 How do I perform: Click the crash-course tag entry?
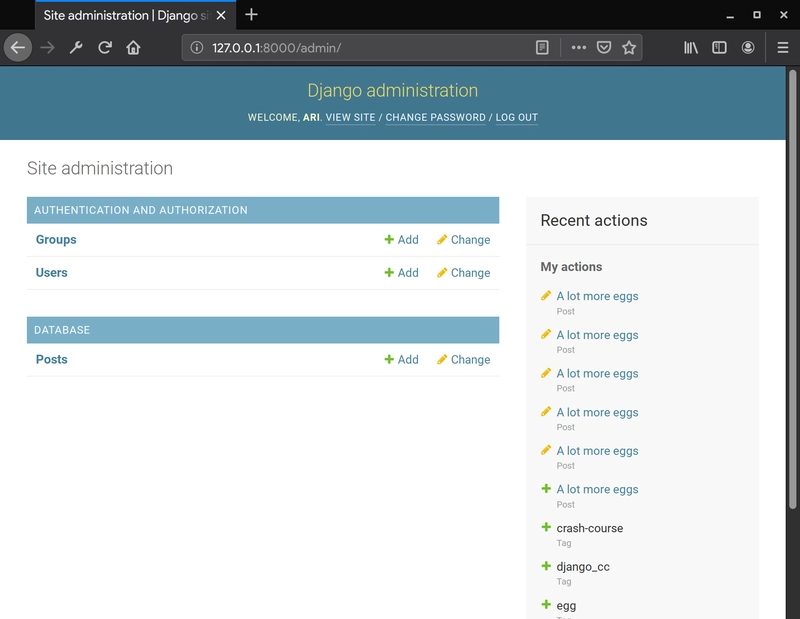589,528
